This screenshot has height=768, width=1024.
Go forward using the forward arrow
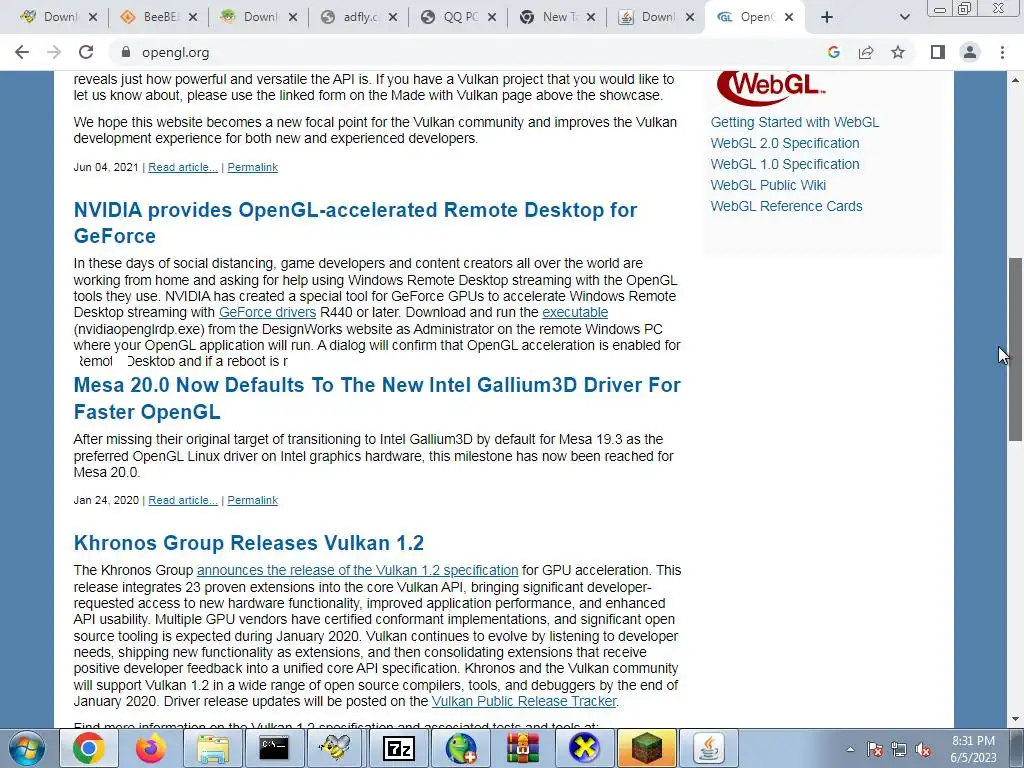pyautogui.click(x=54, y=52)
